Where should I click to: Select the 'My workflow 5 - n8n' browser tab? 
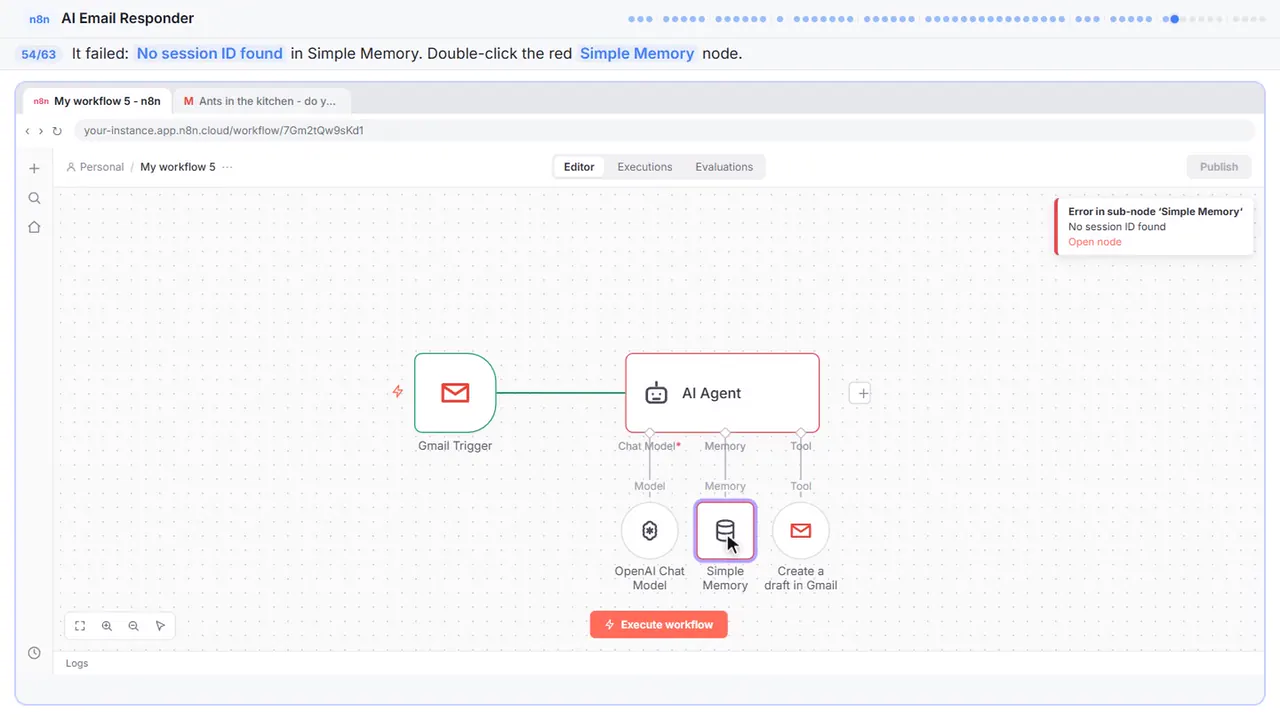tap(97, 101)
